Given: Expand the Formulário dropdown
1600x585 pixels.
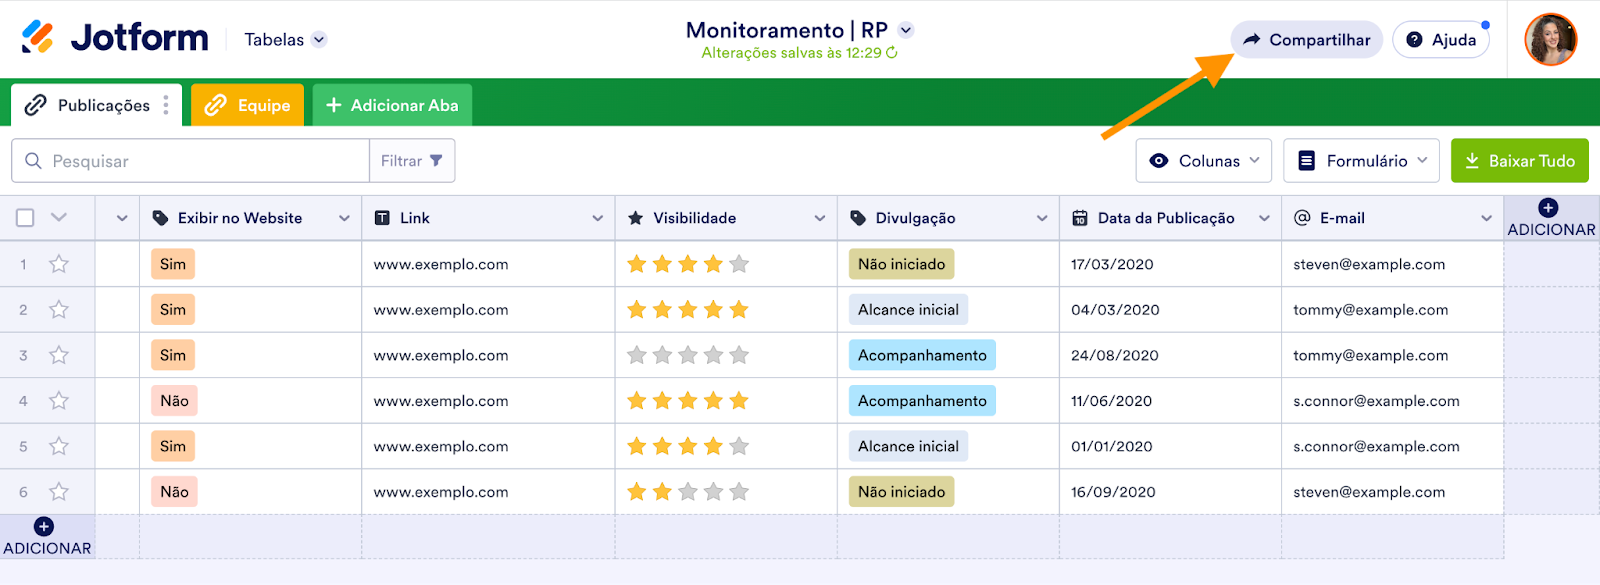Looking at the screenshot, I should tap(1361, 161).
